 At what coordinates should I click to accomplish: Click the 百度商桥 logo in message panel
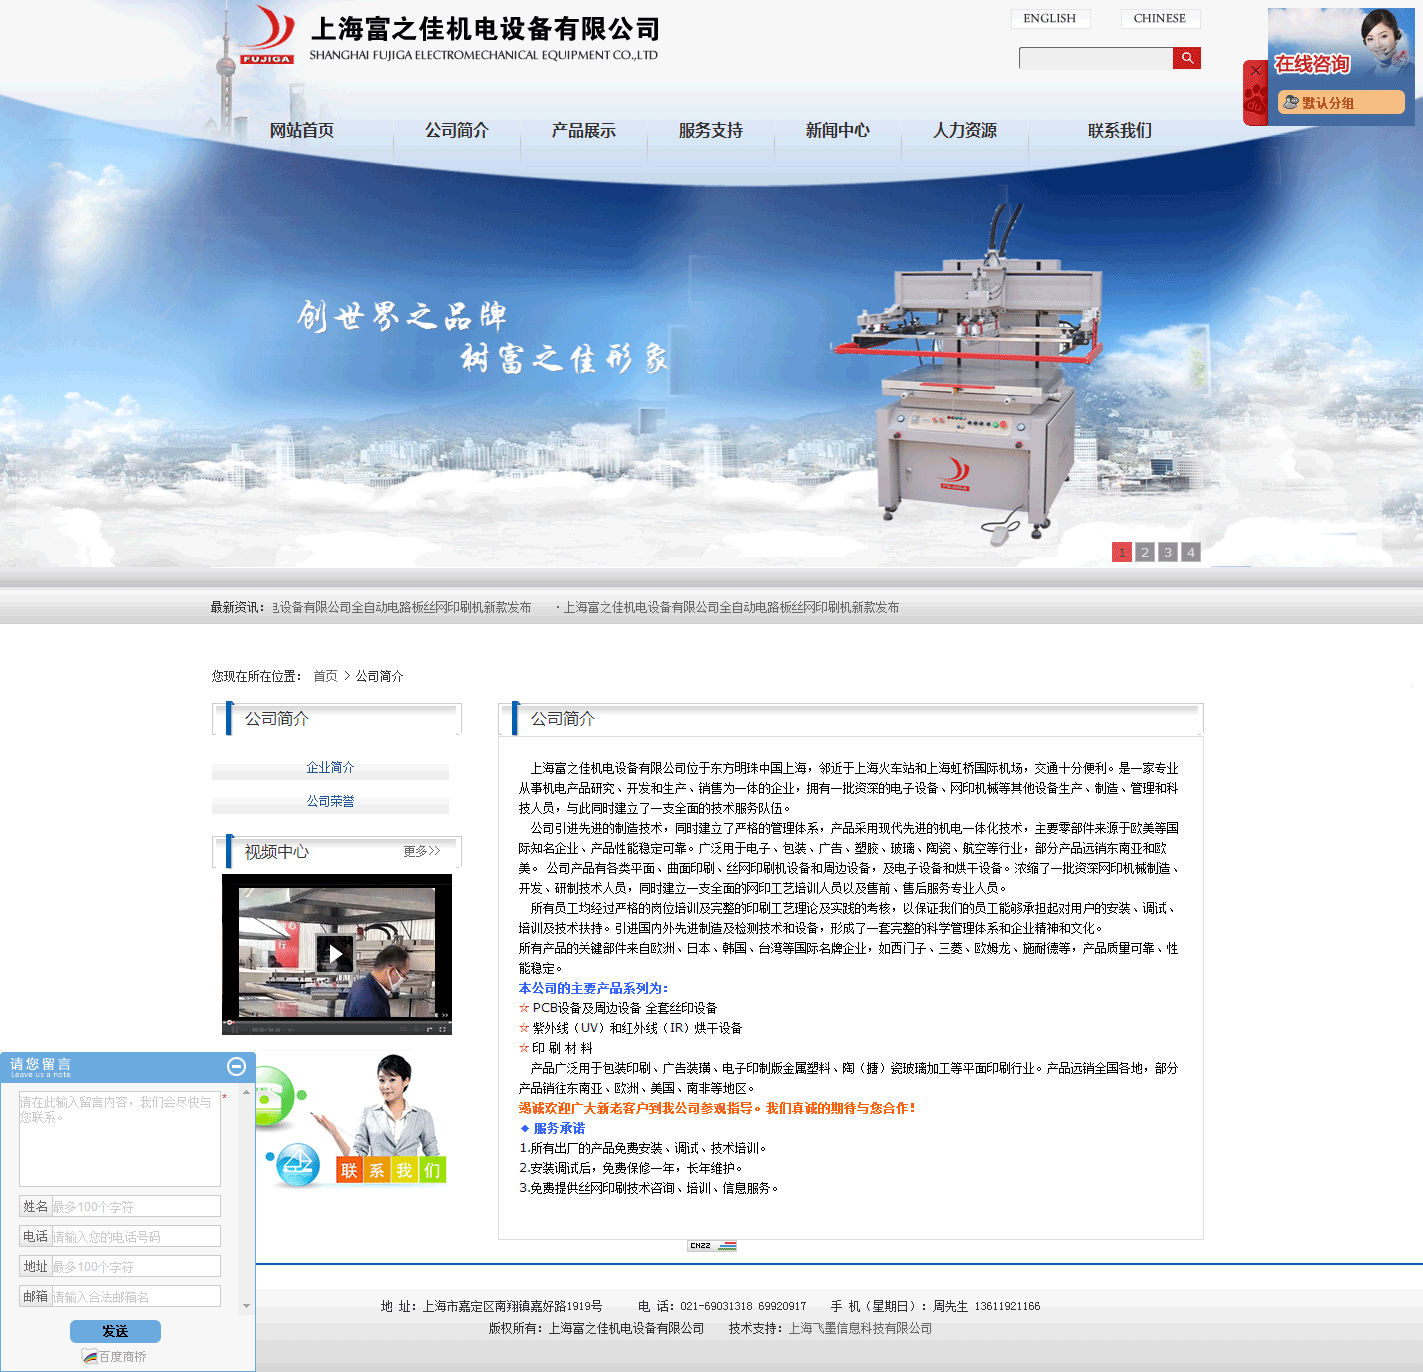coord(114,1357)
